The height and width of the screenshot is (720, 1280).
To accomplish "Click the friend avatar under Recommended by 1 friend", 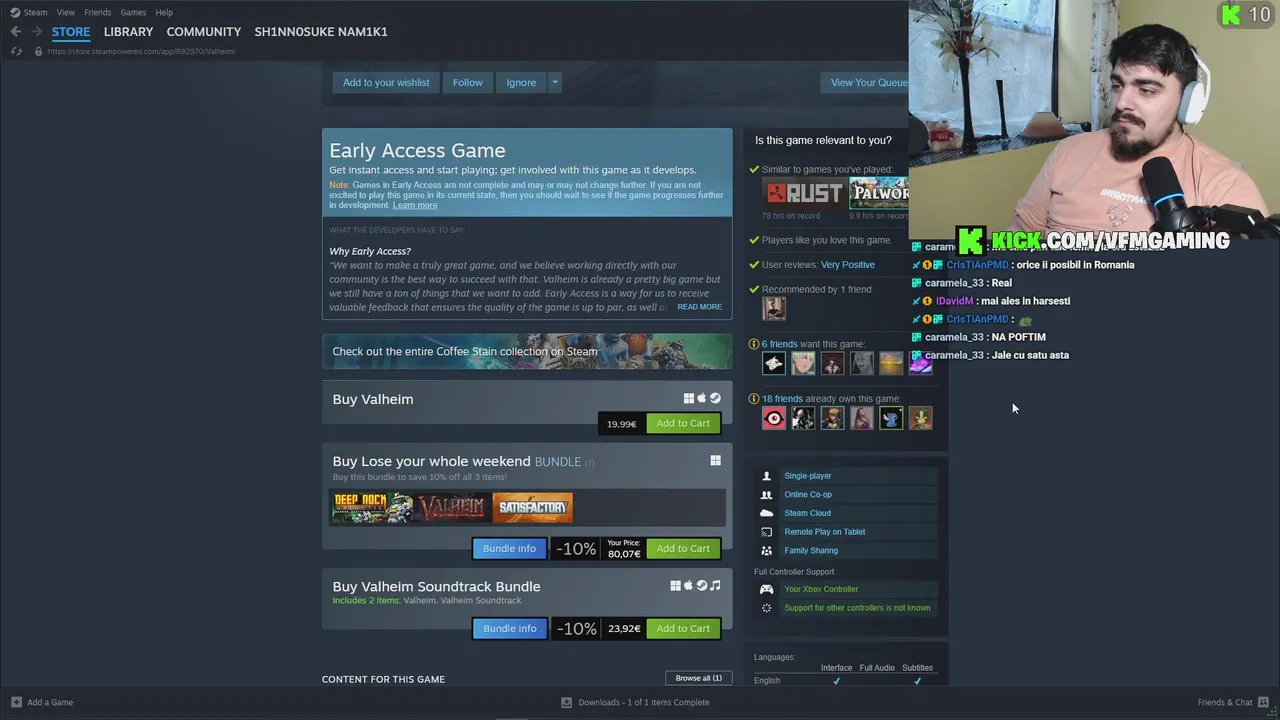I will click(x=774, y=308).
